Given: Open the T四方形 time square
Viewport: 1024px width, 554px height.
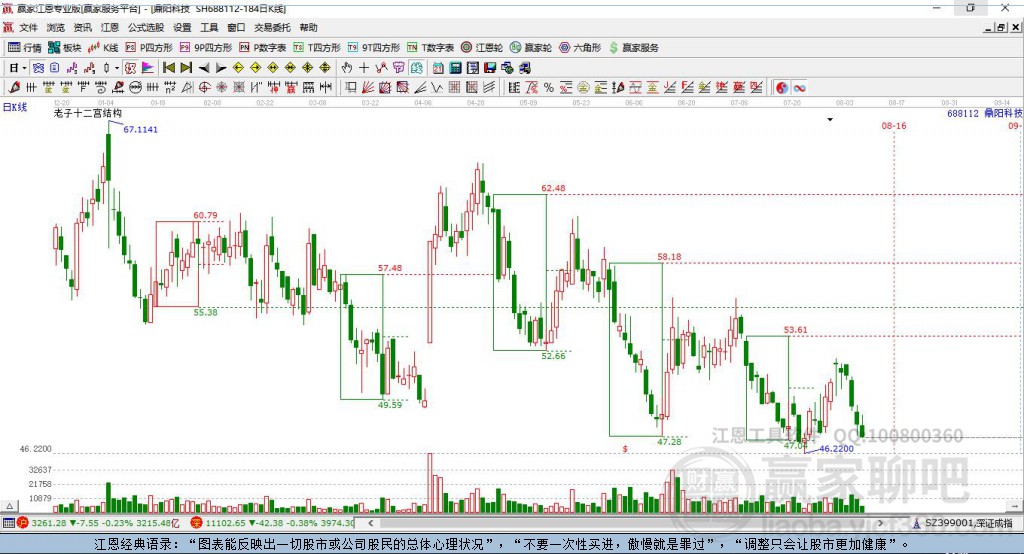Looking at the screenshot, I should pos(317,48).
